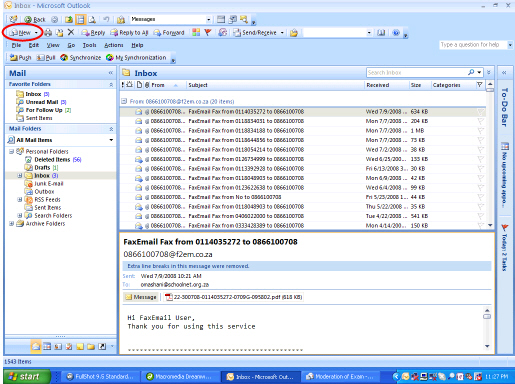Expand the To-Do Bar chevron
Screen dimensions: 515x384
pyautogui.click(x=504, y=72)
